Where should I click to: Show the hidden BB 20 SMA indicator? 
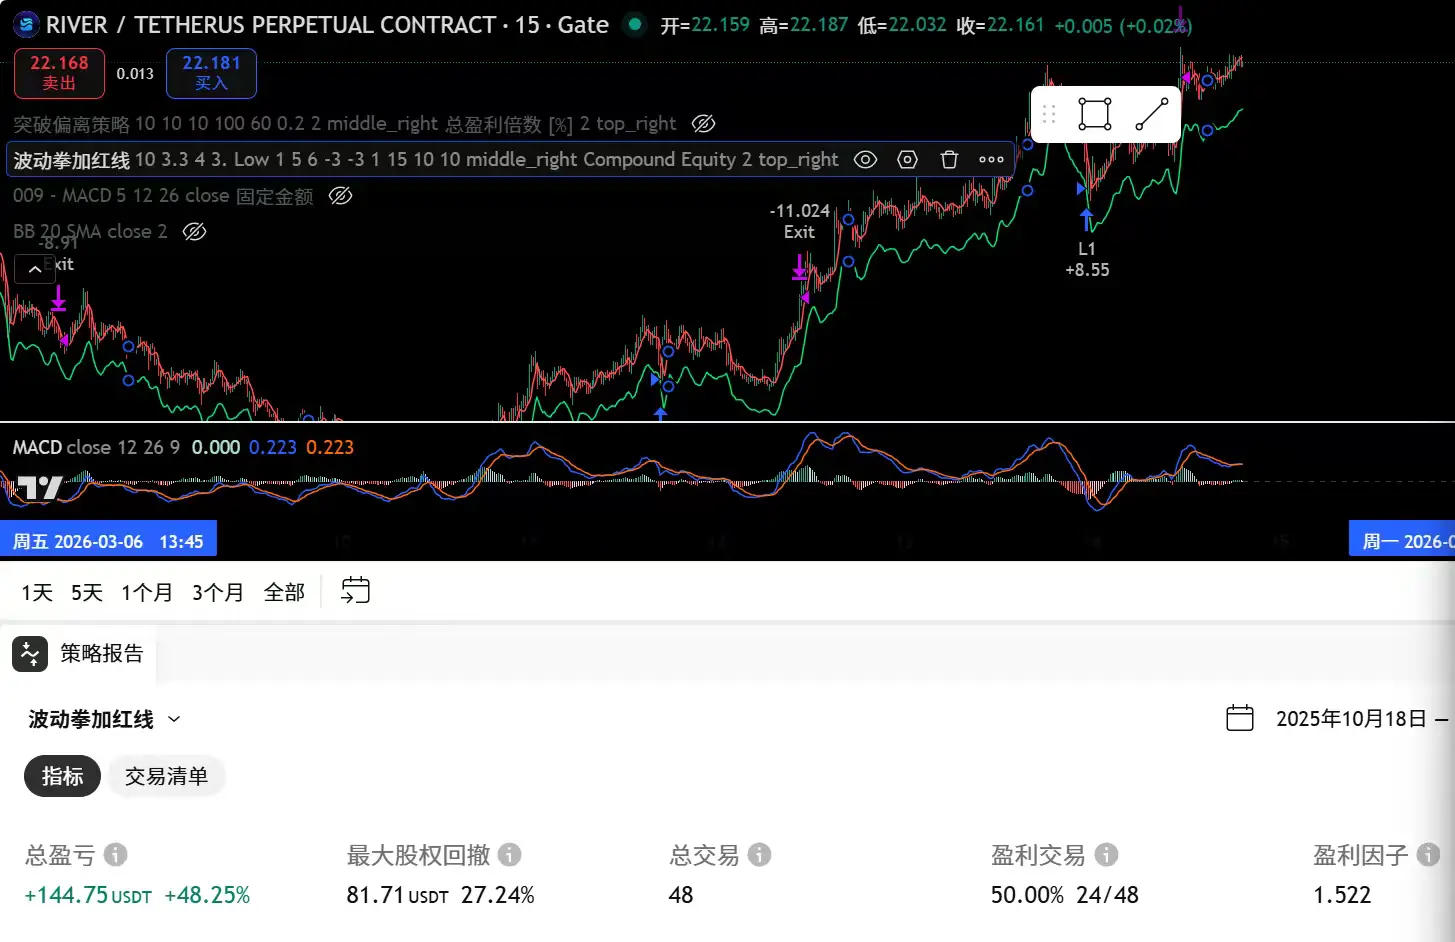(195, 232)
